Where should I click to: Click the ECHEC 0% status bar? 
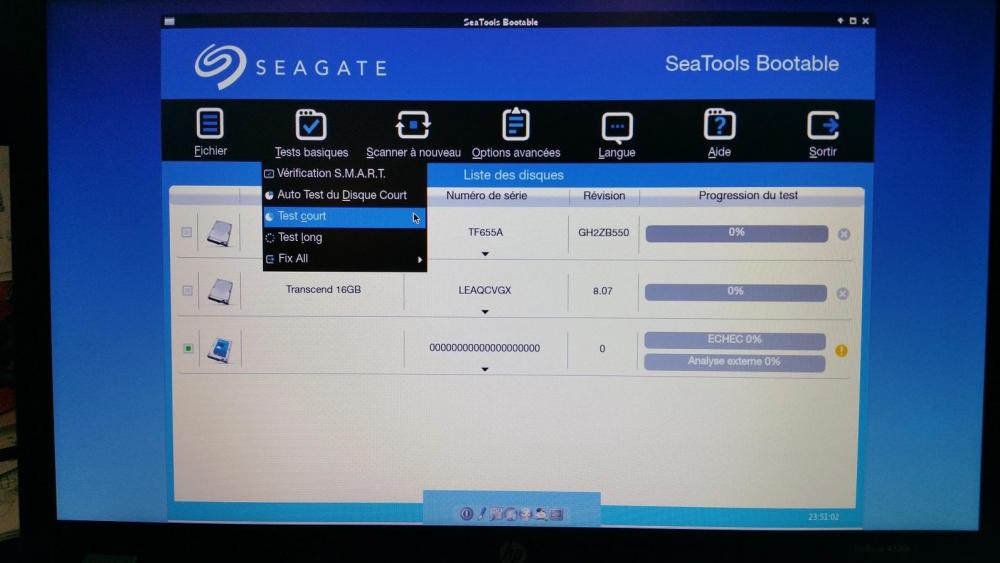pyautogui.click(x=735, y=339)
